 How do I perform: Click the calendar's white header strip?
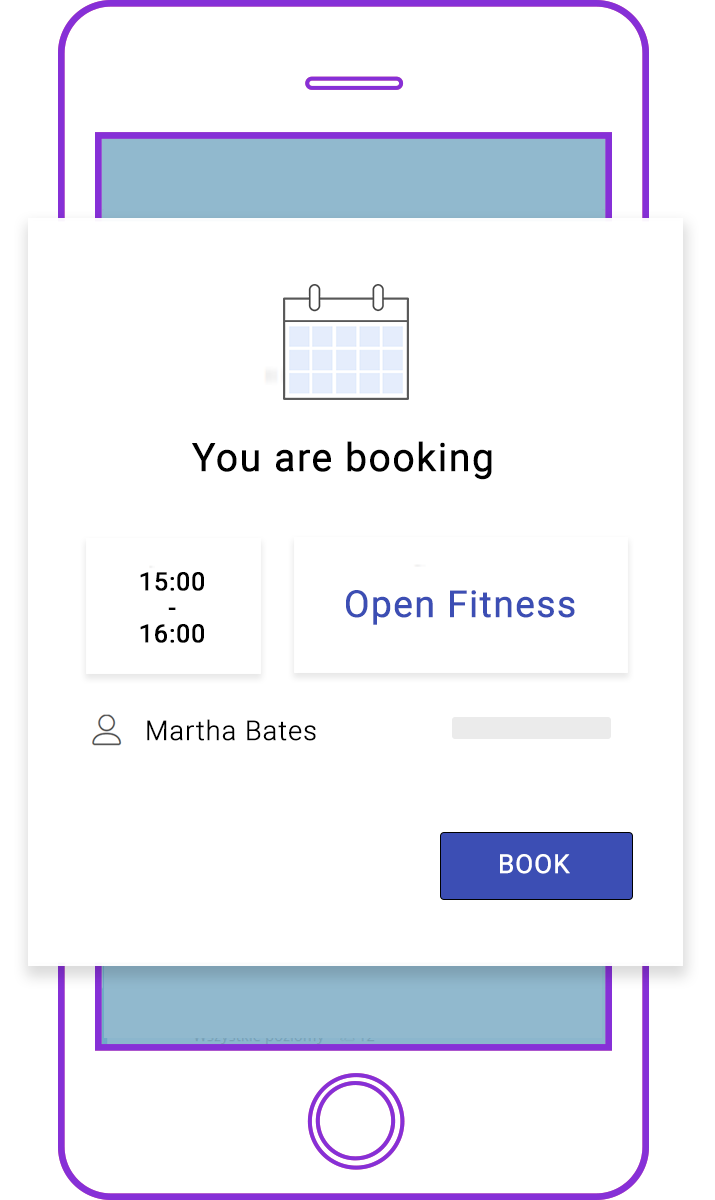pos(346,310)
